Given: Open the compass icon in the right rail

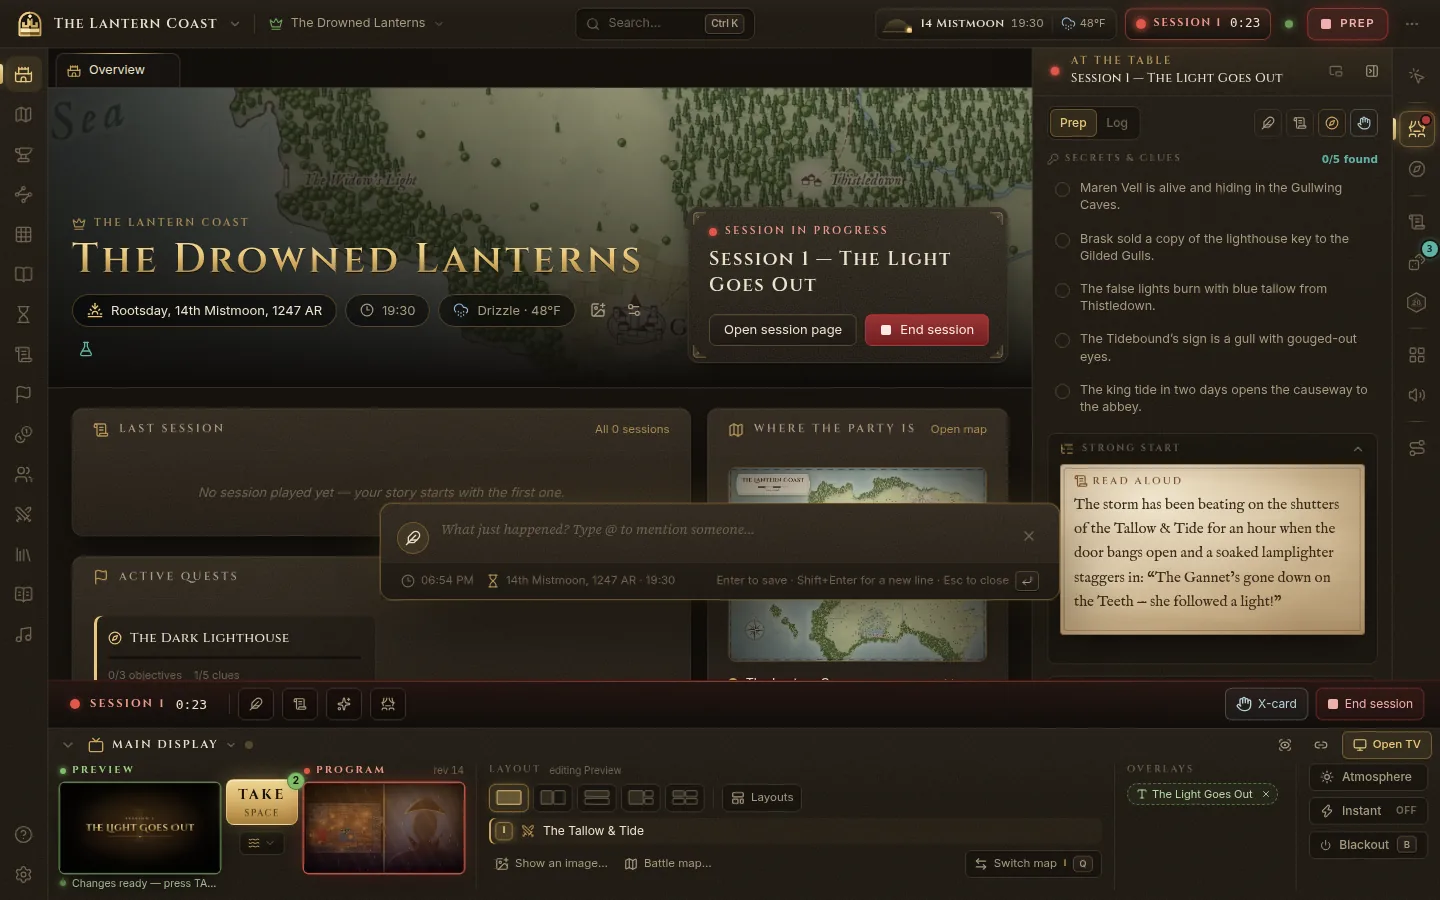Looking at the screenshot, I should click(x=1417, y=169).
